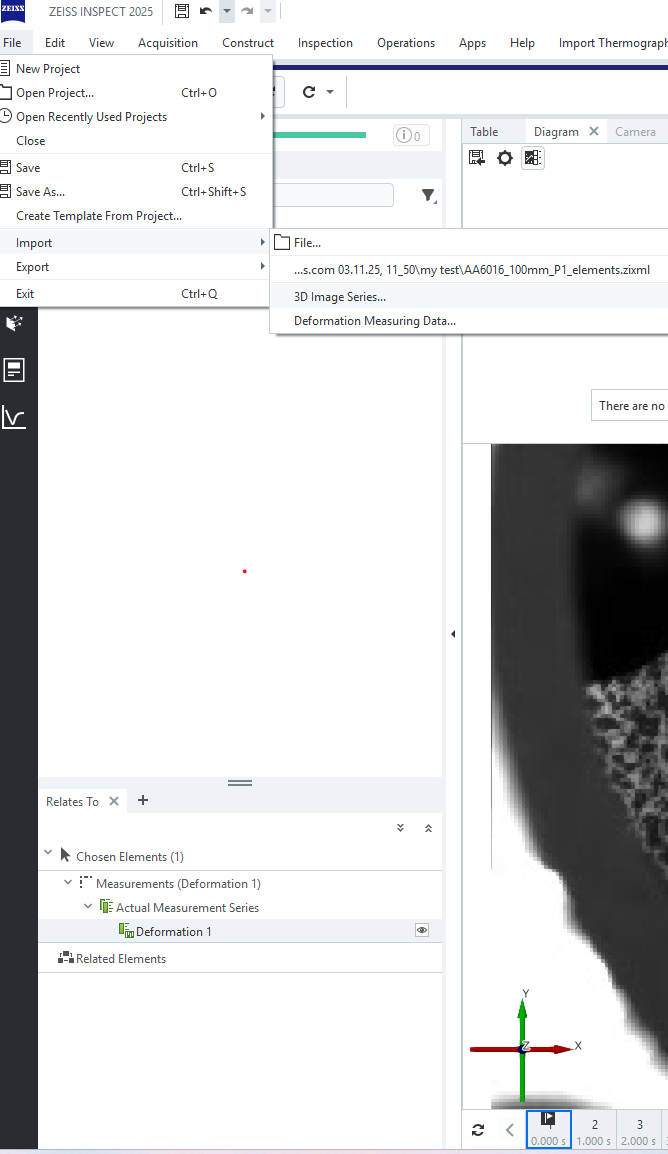Click the ZEISS logo icon
Screen dimensions: 668x1154
click(x=13, y=11)
